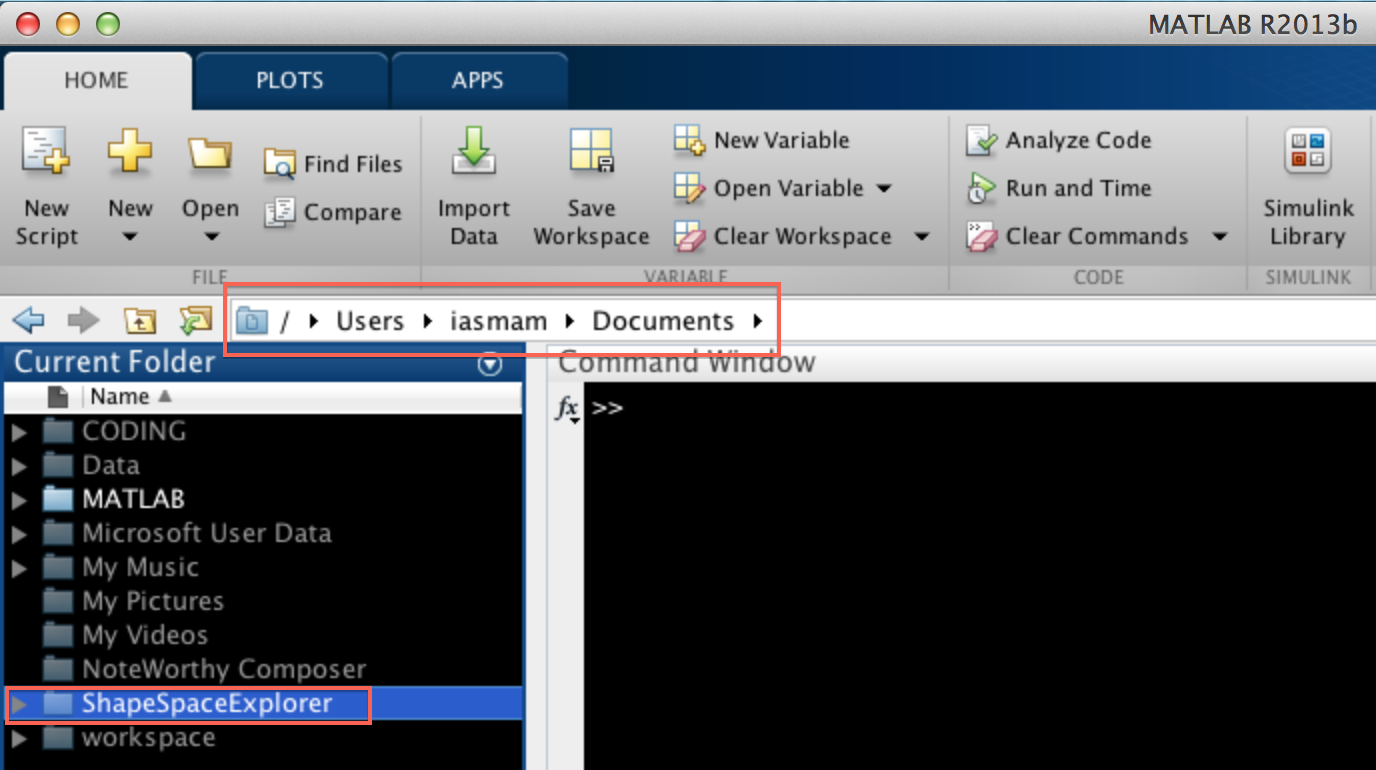Viewport: 1376px width, 770px height.
Task: Click Documents in the address path
Action: pos(663,321)
